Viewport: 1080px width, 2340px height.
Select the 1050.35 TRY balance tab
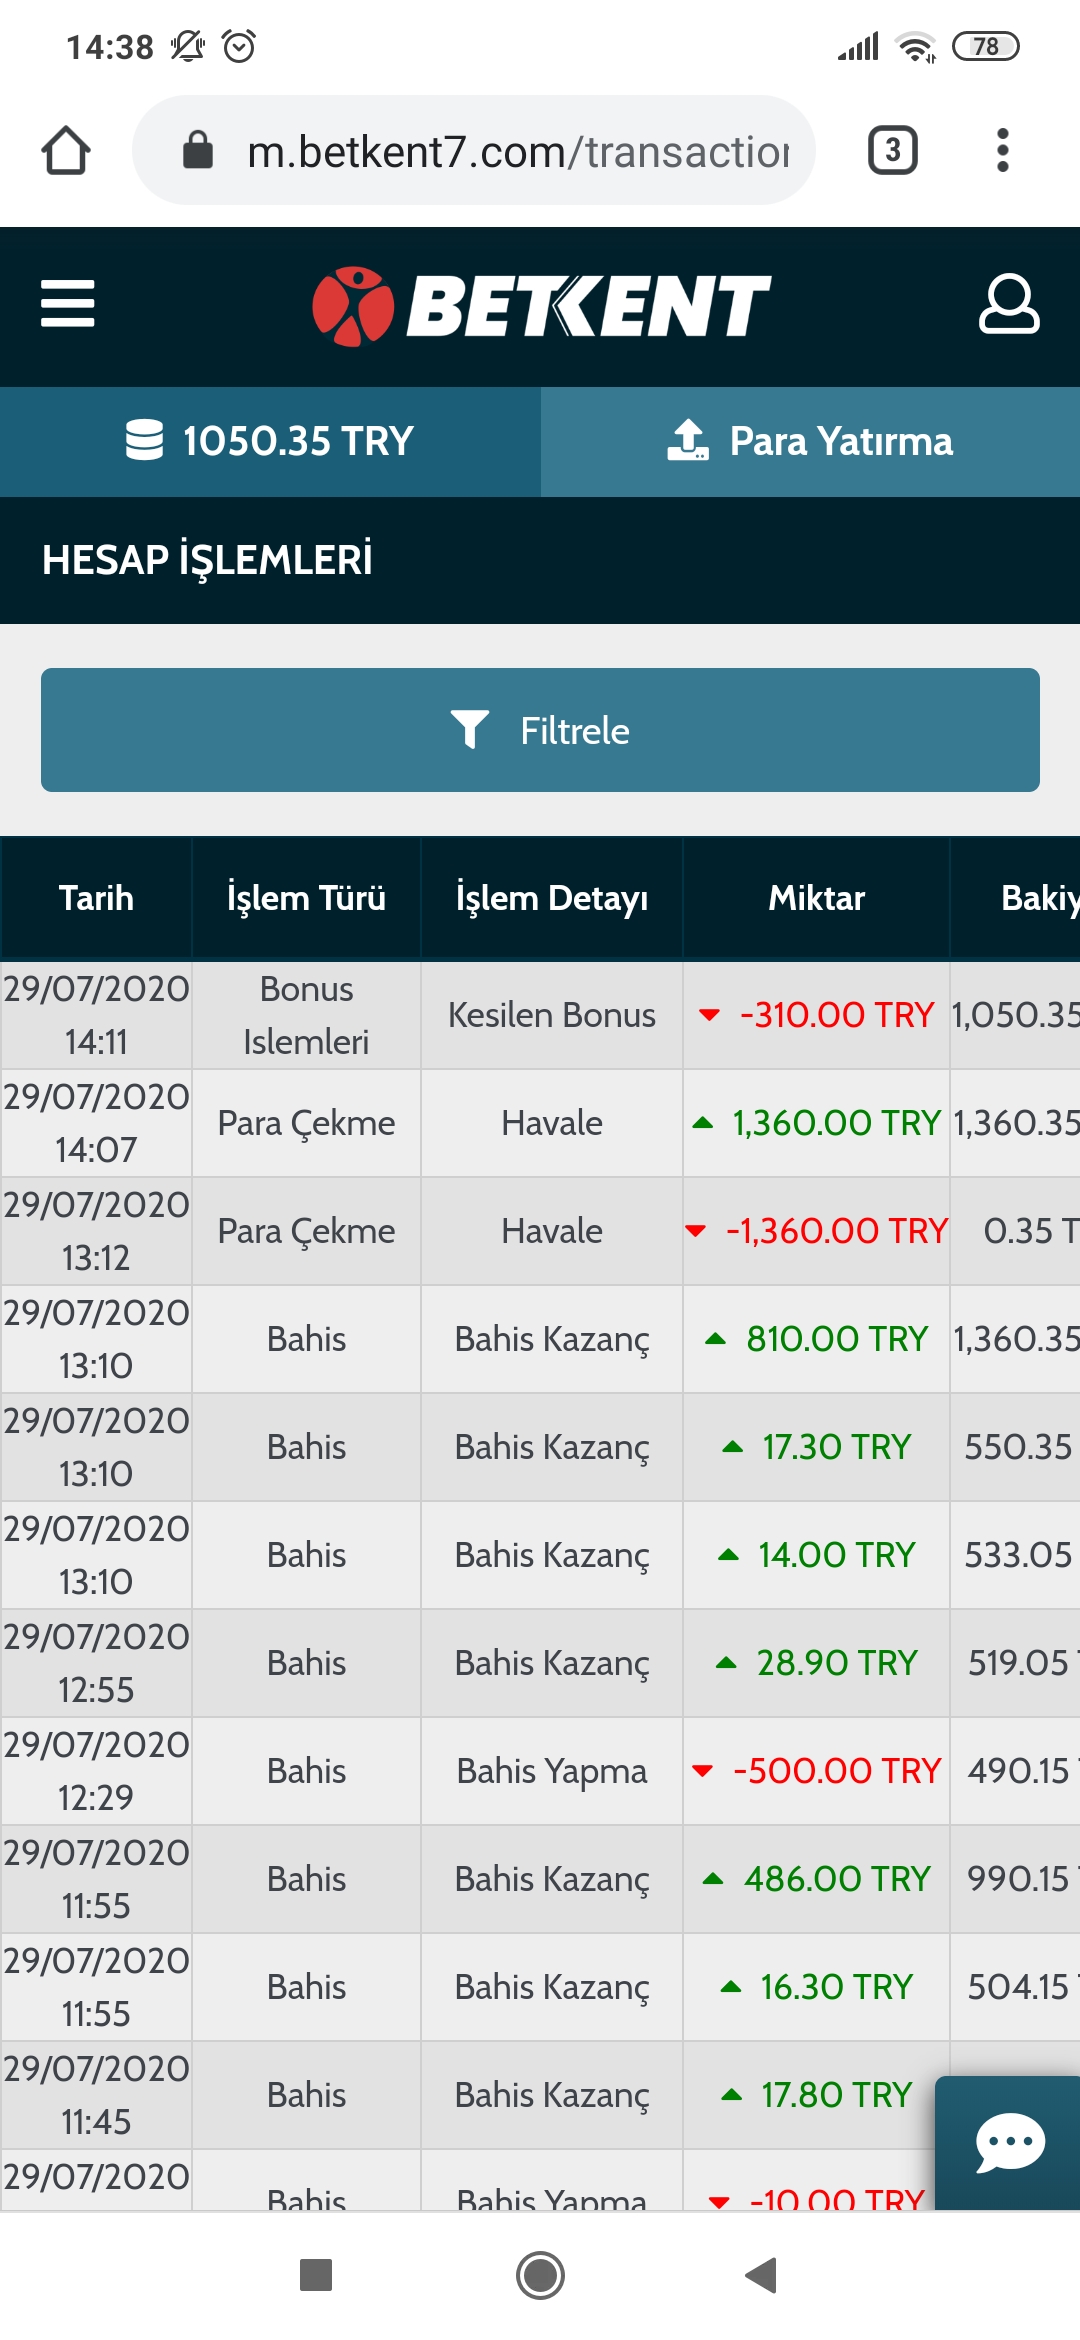point(270,441)
